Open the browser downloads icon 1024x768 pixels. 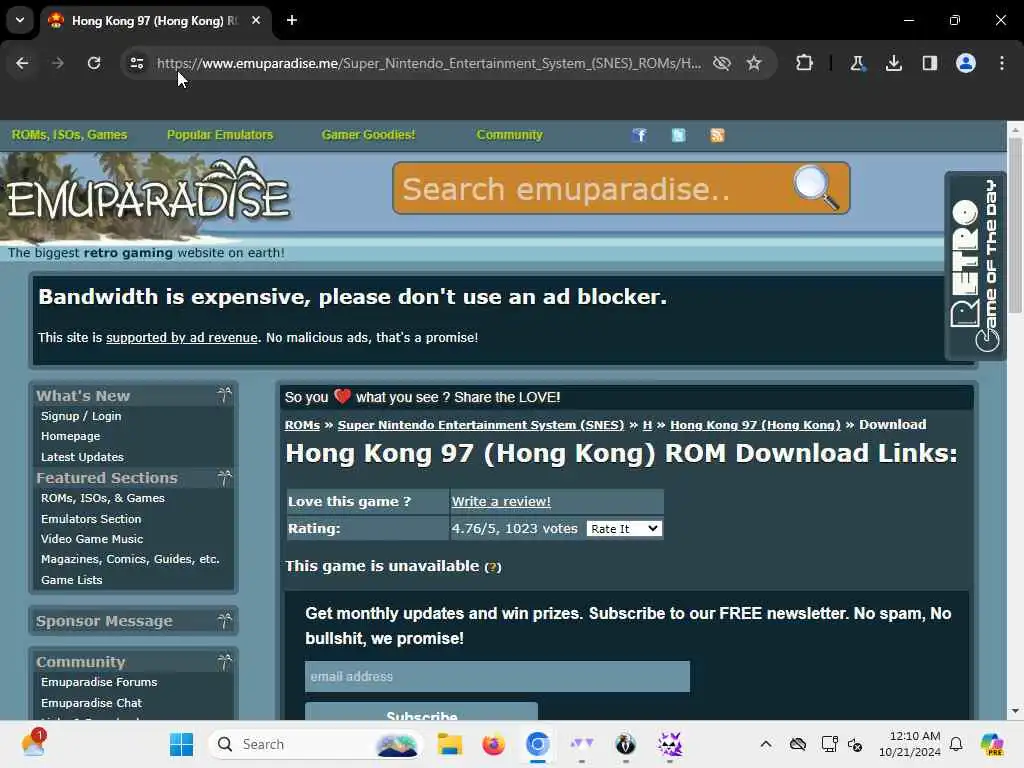893,63
